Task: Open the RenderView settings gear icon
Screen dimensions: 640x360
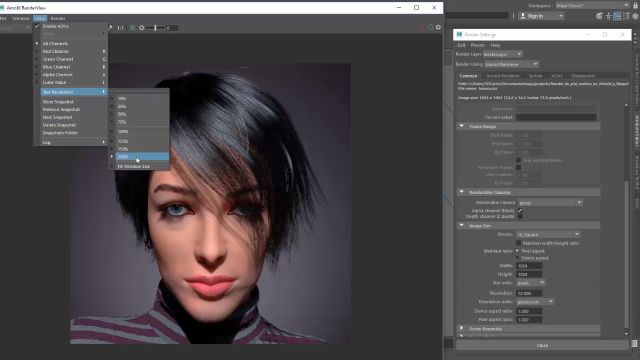Action: point(438,27)
